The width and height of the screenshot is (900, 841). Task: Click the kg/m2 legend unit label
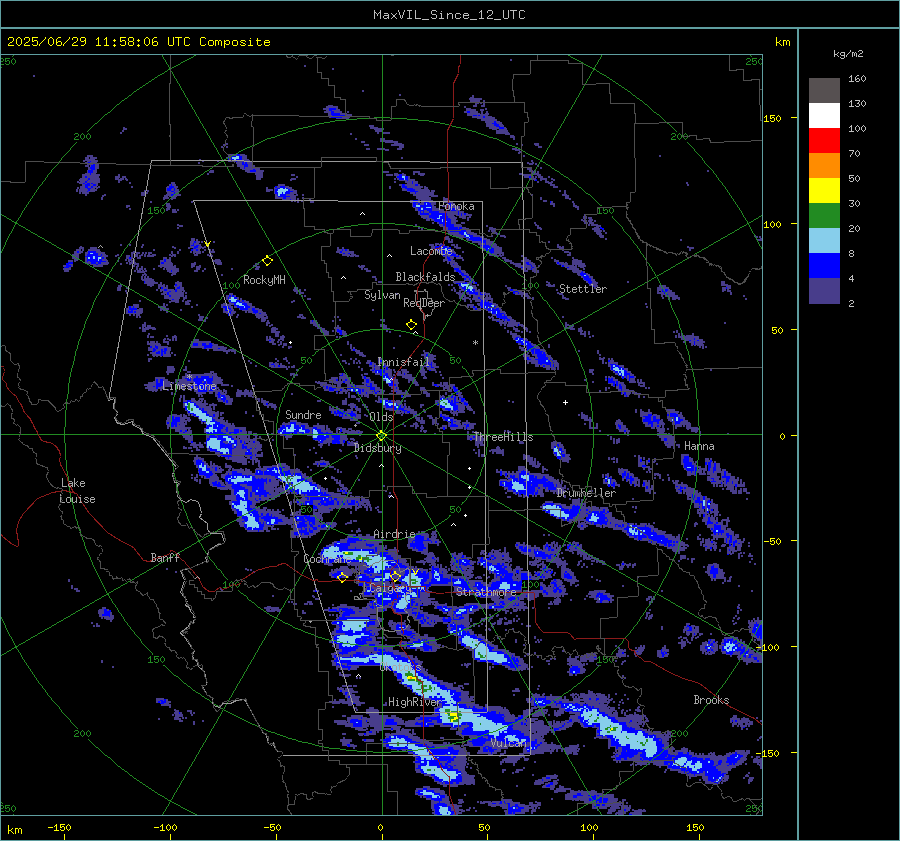pyautogui.click(x=848, y=54)
